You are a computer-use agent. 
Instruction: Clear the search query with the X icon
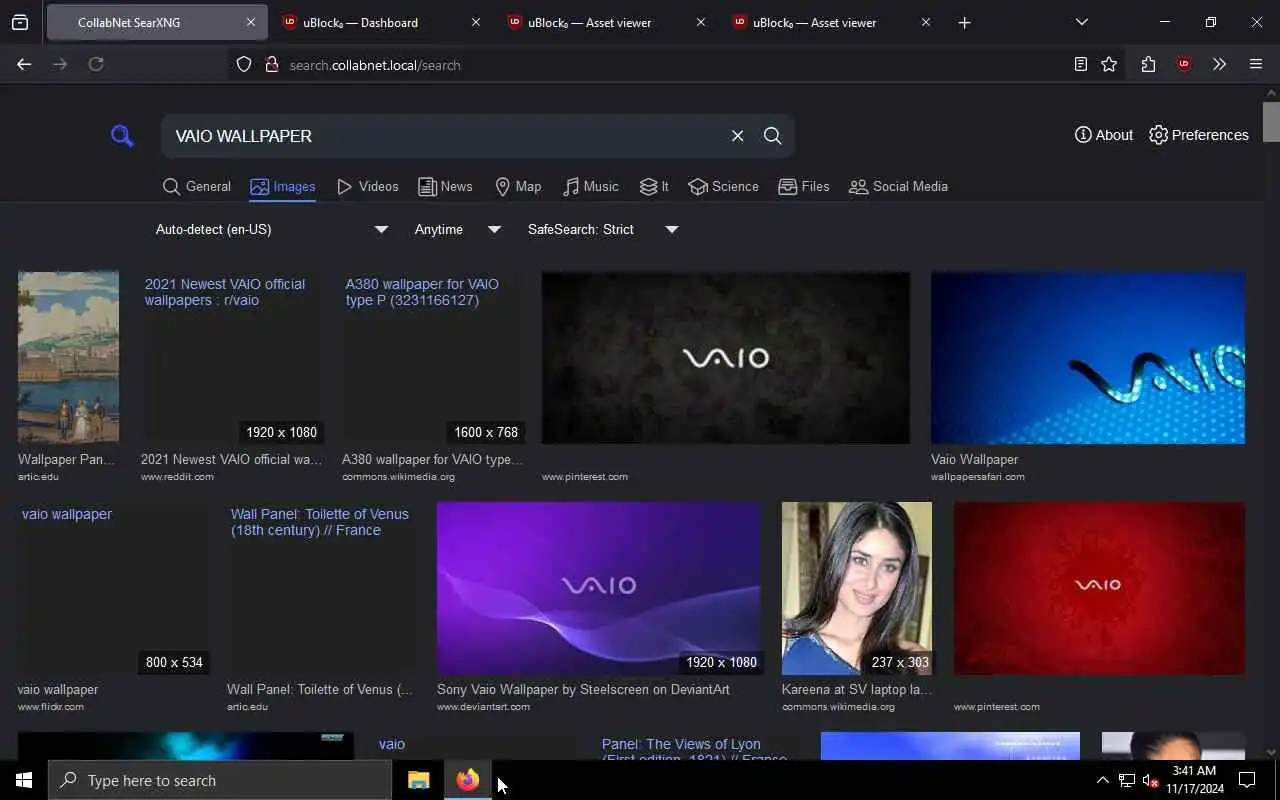point(737,135)
